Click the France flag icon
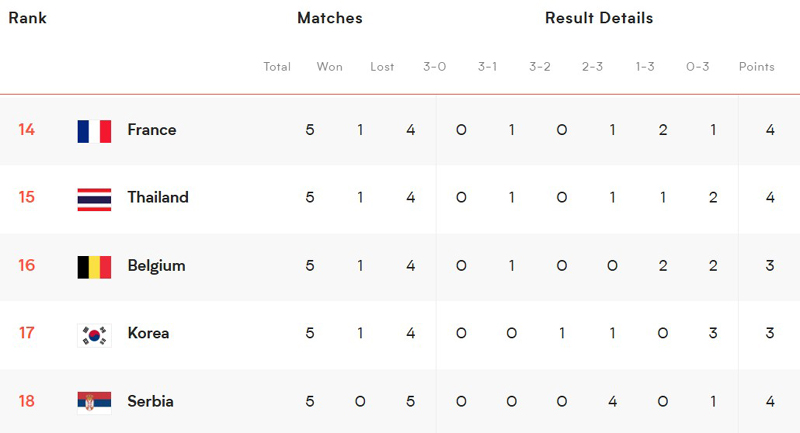800x433 pixels. 94,131
